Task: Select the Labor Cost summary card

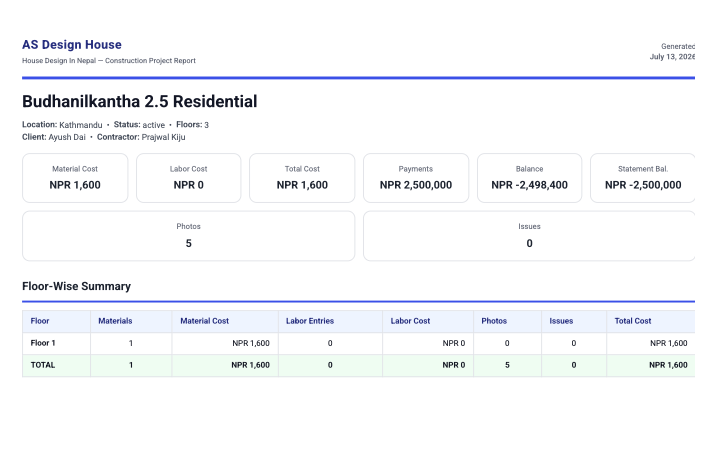Action: pyautogui.click(x=189, y=178)
